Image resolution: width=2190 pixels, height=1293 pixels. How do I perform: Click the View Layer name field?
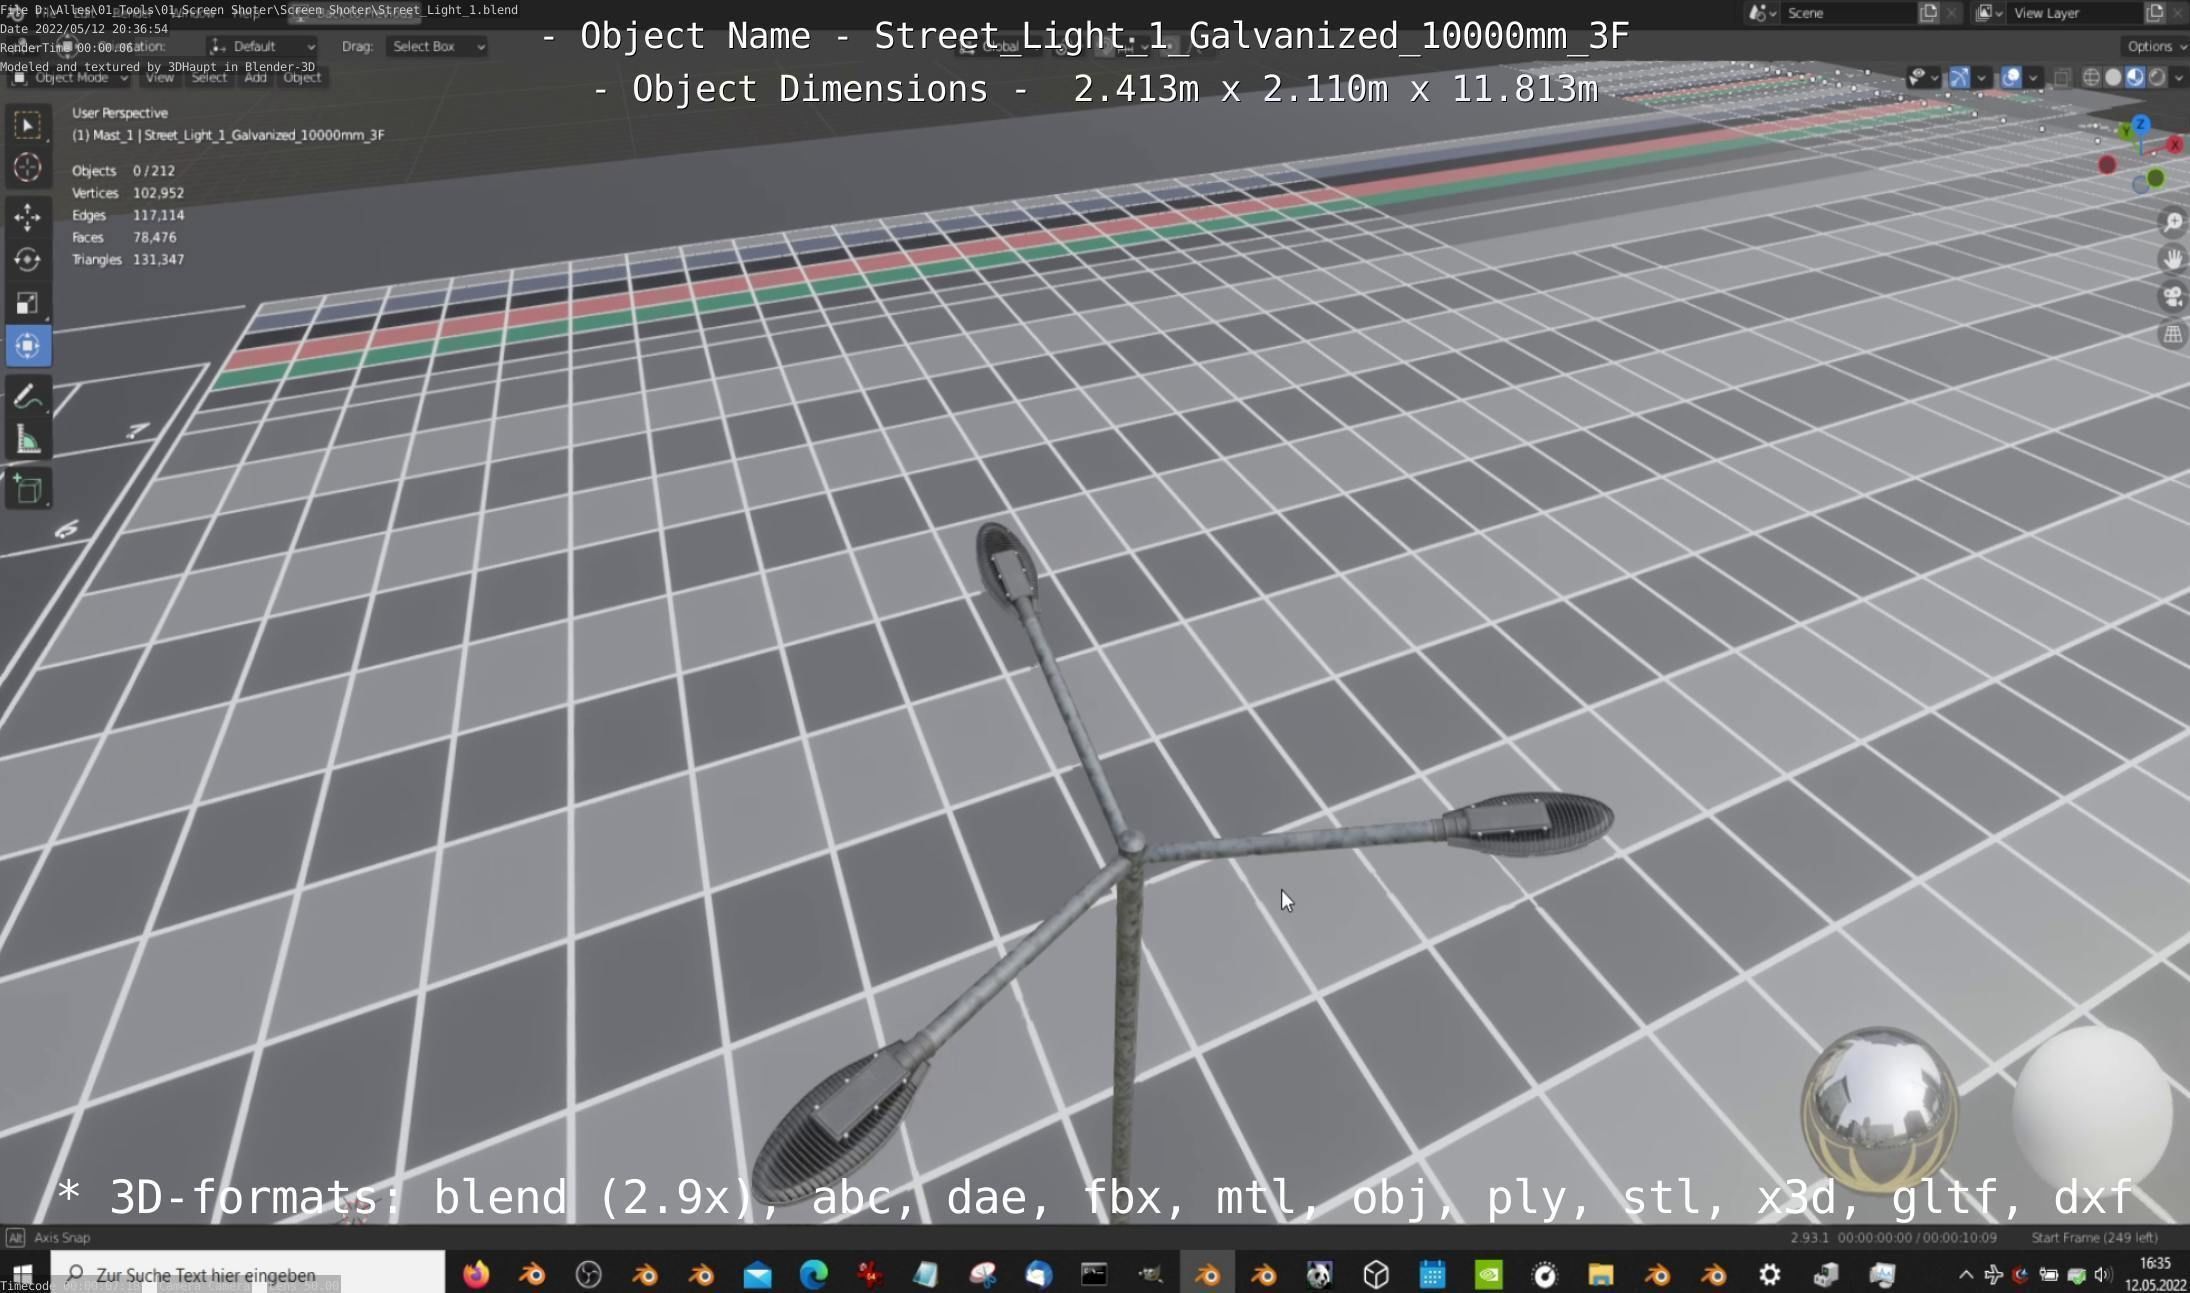pos(2075,13)
